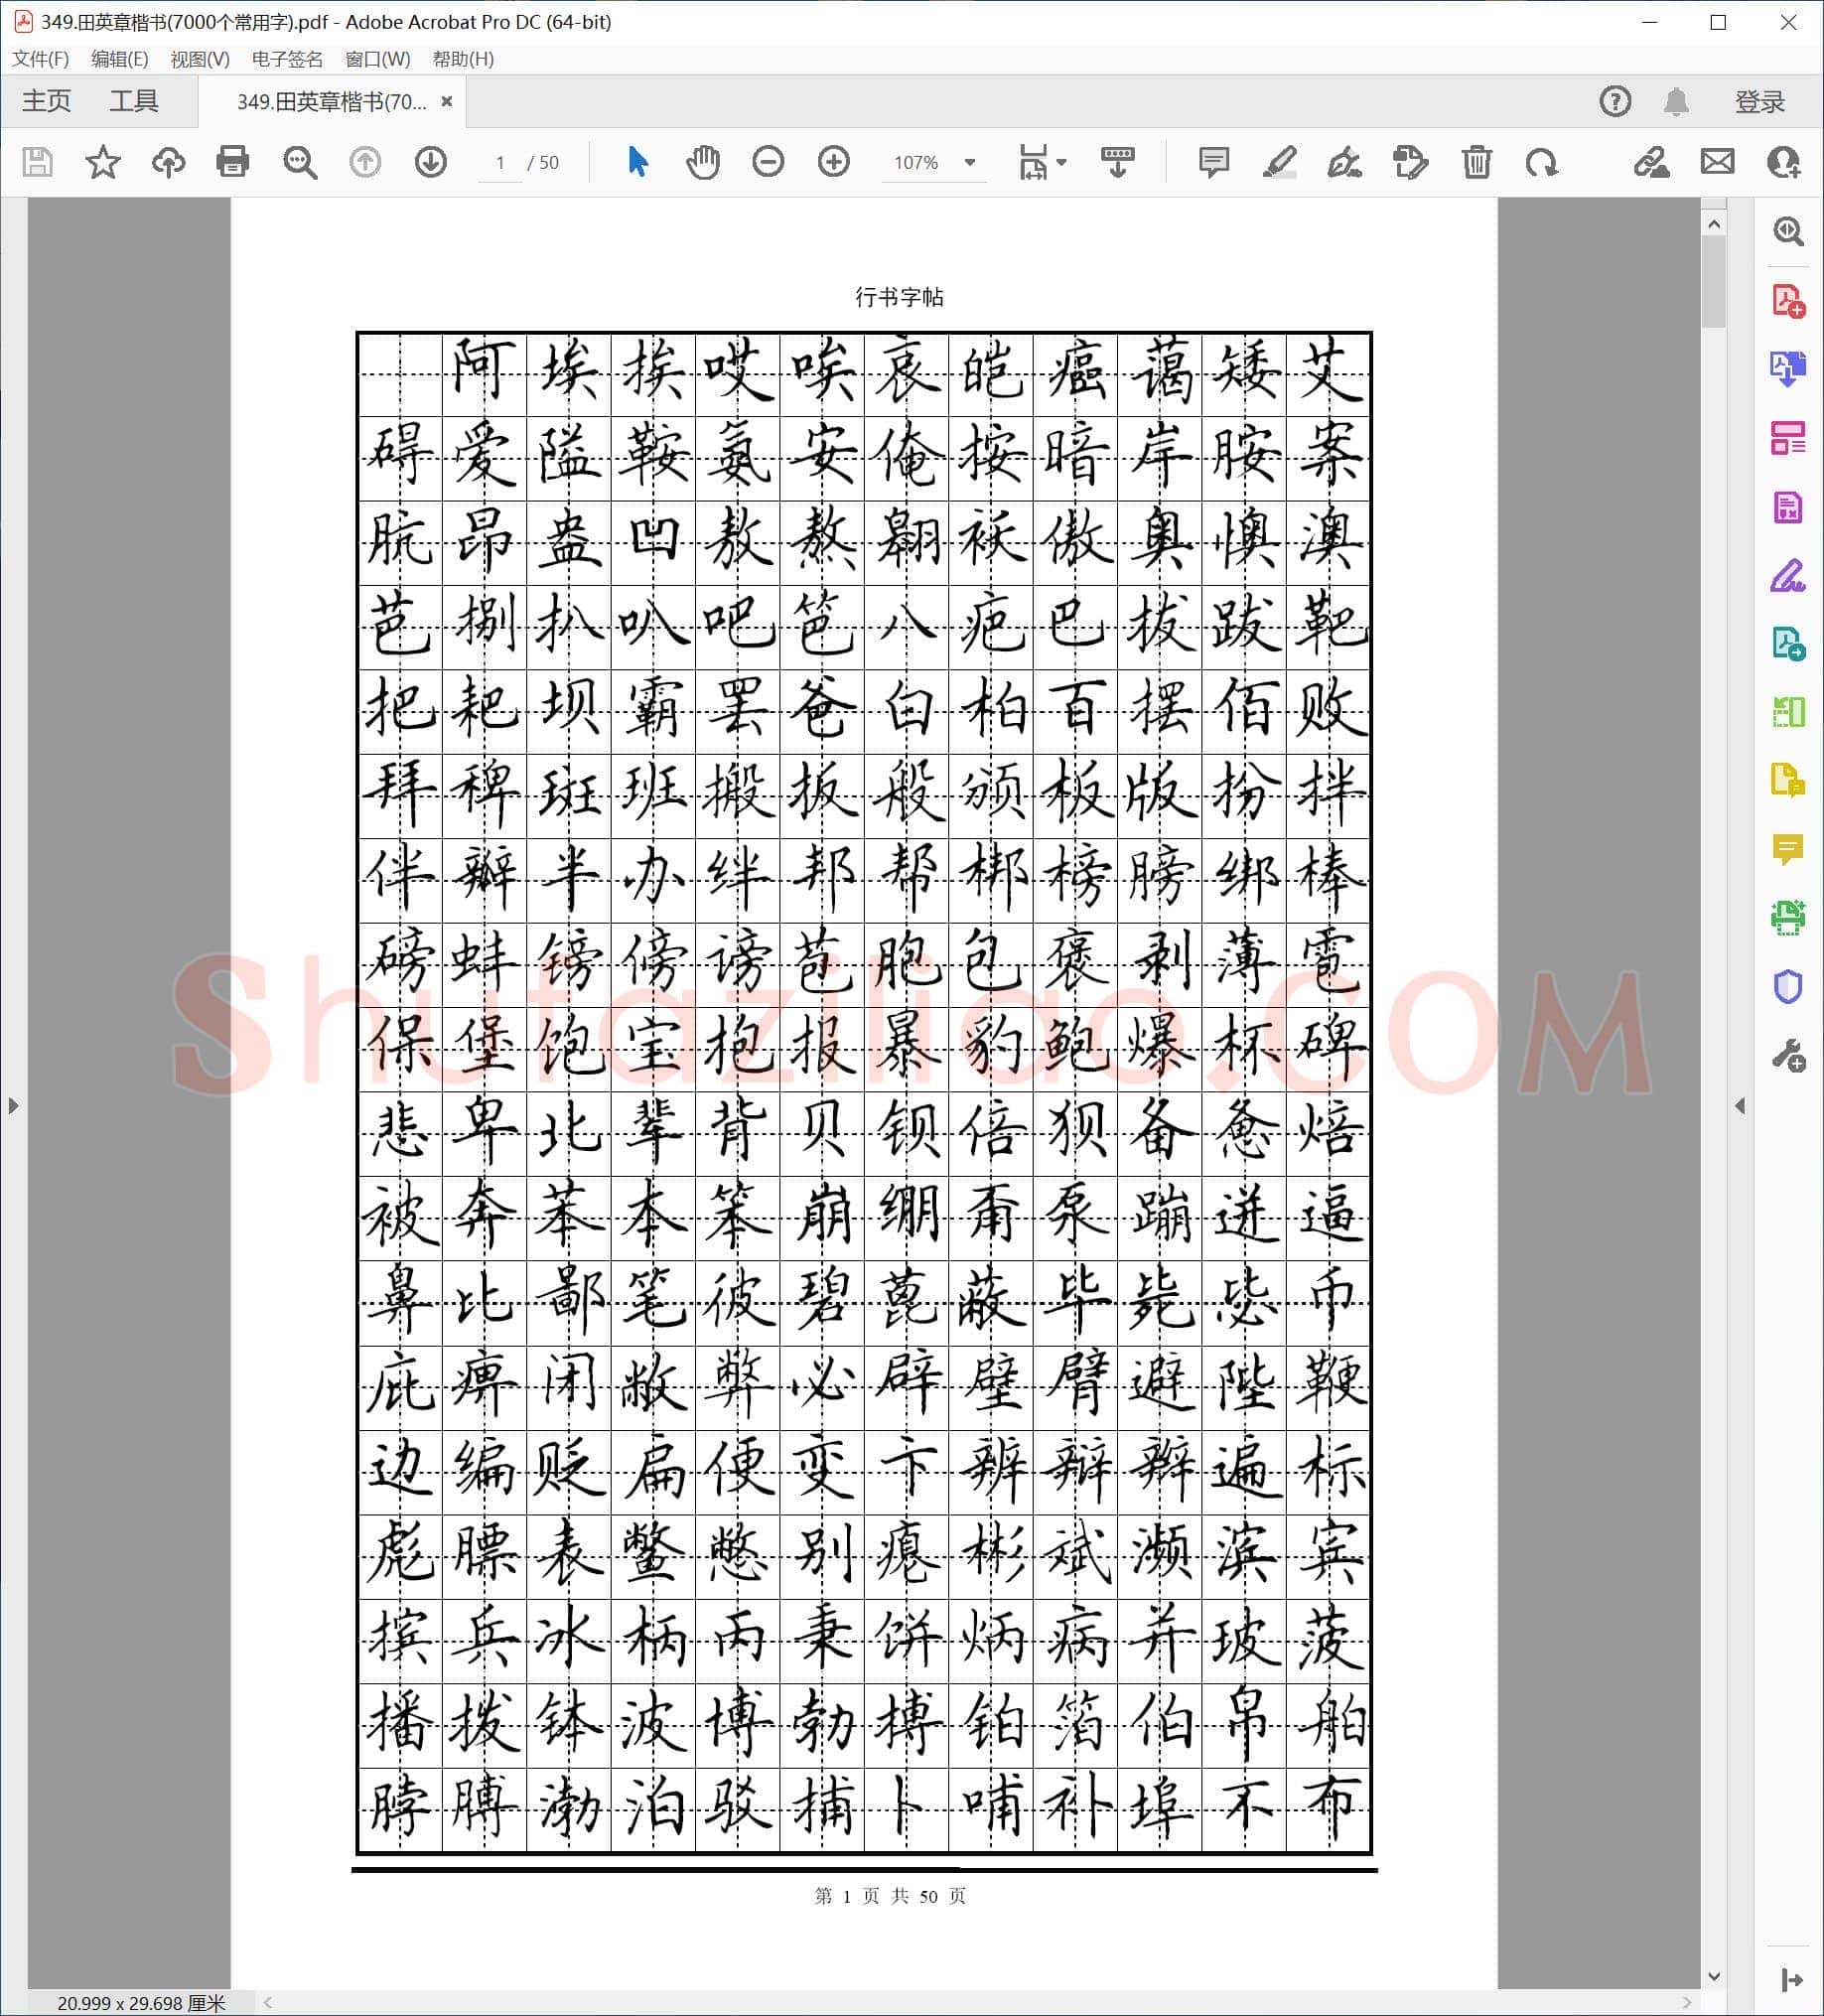Expand the fit page options dropdown
The width and height of the screenshot is (1824, 2016).
(x=1061, y=162)
